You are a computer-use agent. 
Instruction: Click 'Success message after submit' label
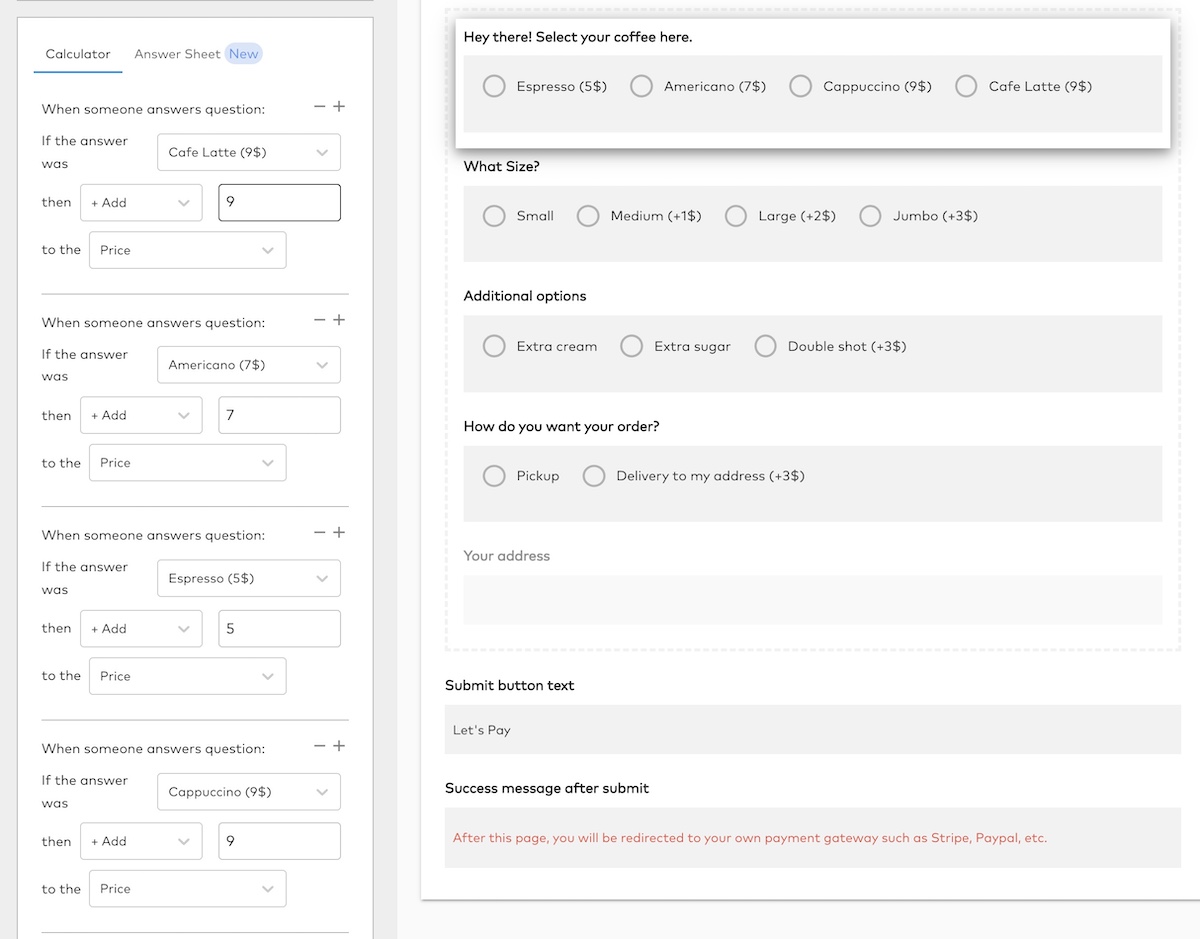tap(547, 788)
